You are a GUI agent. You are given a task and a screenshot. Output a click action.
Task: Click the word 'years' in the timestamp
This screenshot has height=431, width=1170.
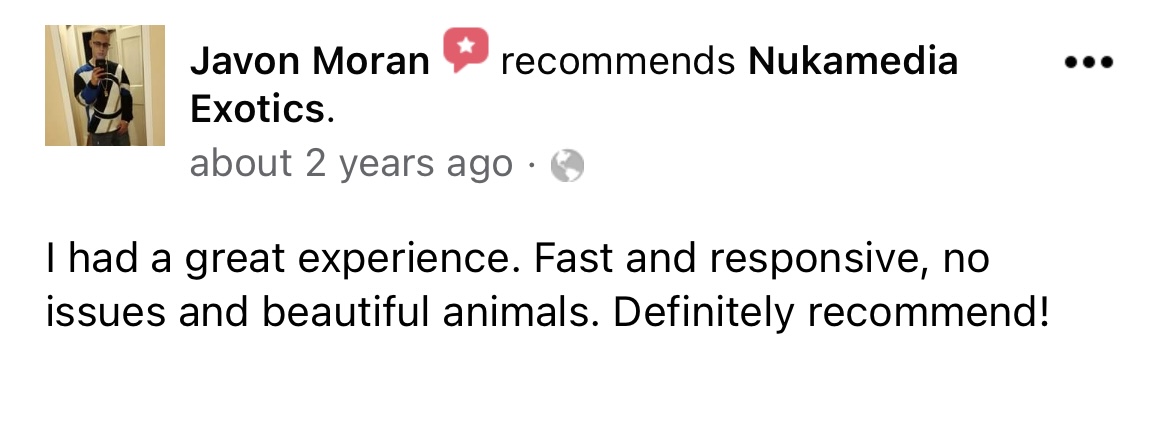pyautogui.click(x=387, y=166)
